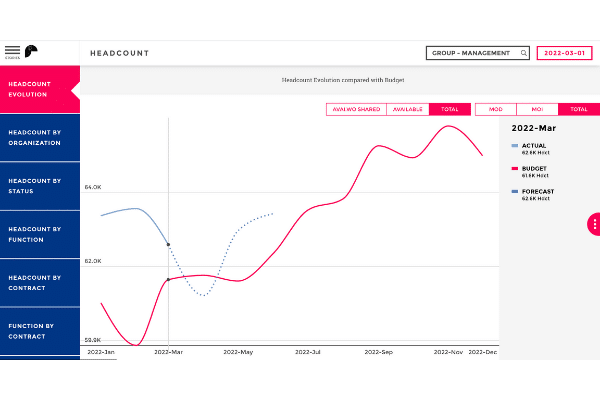Click the bird logo icon
600x400 pixels.
pos(32,51)
